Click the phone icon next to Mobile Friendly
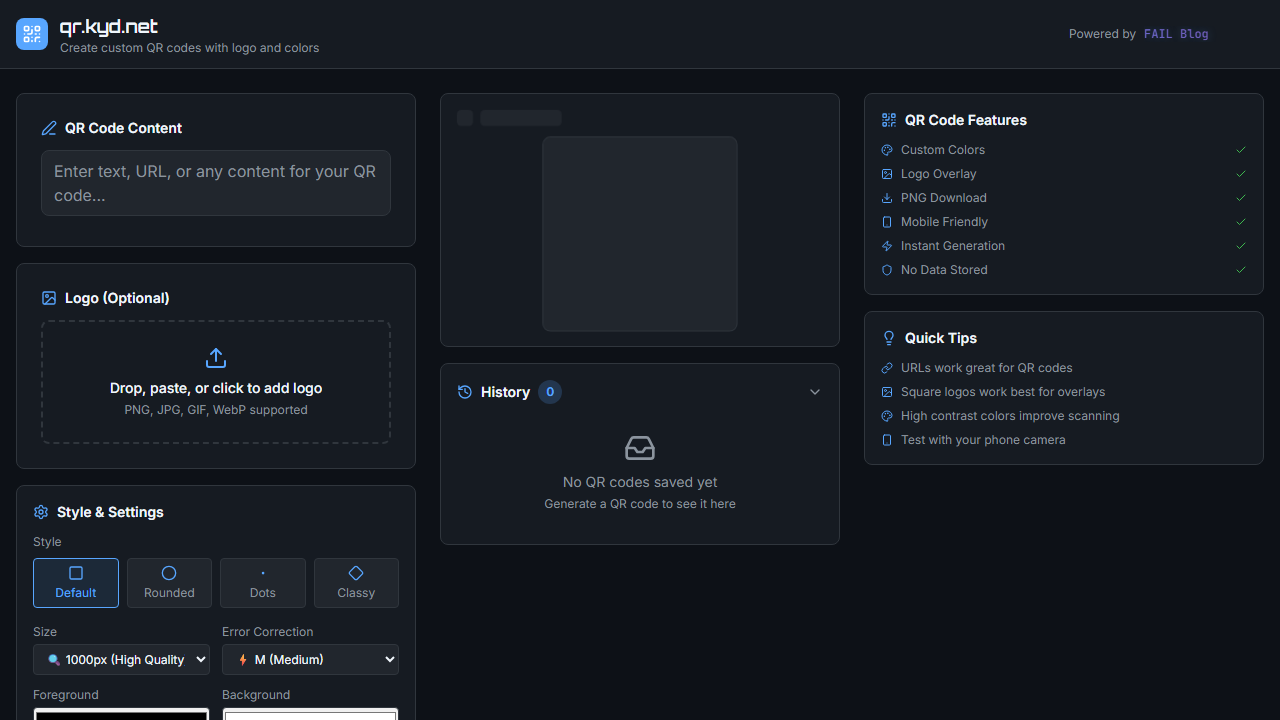1280x720 pixels. pos(886,221)
